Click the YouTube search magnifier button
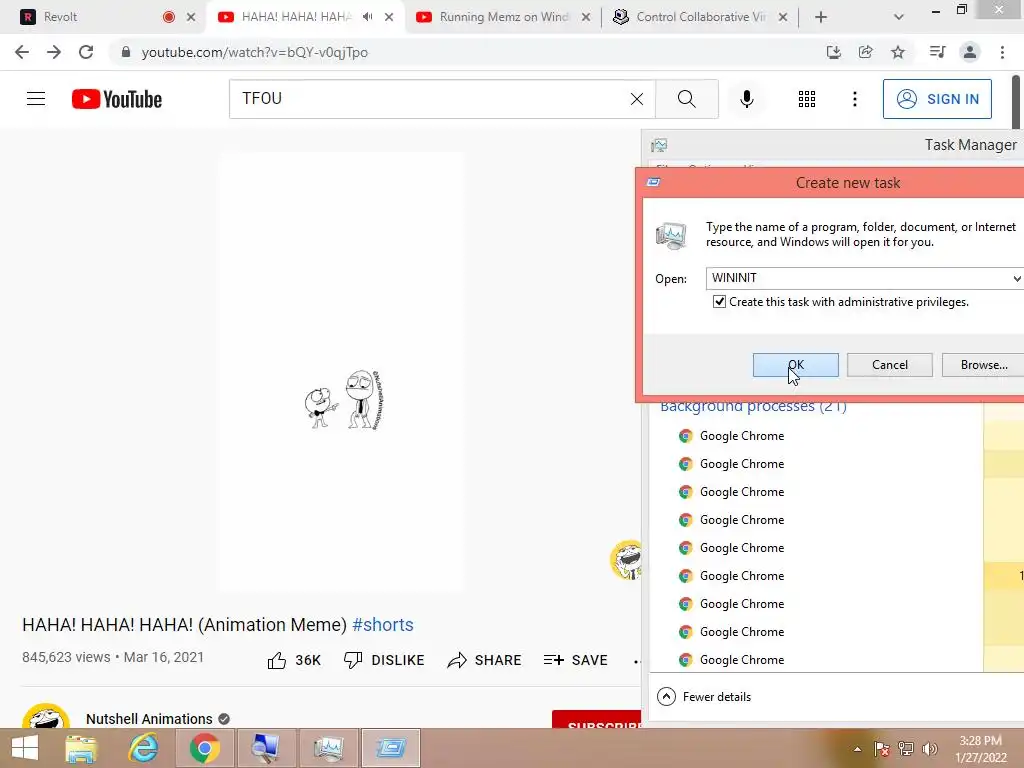Image resolution: width=1024 pixels, height=768 pixels. coord(686,99)
